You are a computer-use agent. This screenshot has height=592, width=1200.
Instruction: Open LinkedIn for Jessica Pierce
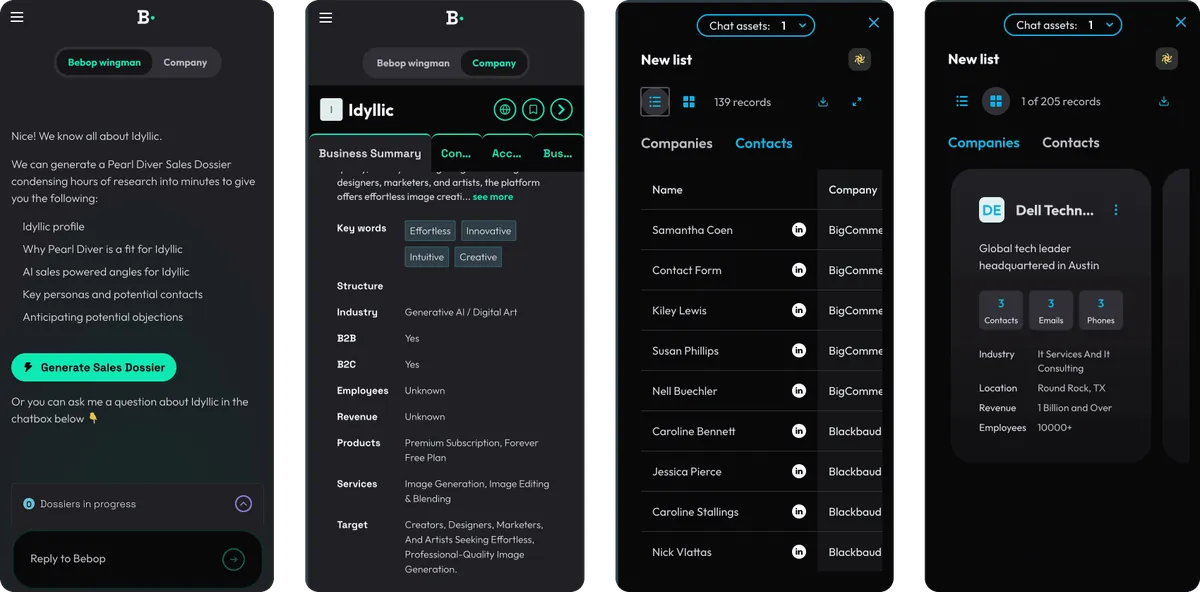coord(799,471)
